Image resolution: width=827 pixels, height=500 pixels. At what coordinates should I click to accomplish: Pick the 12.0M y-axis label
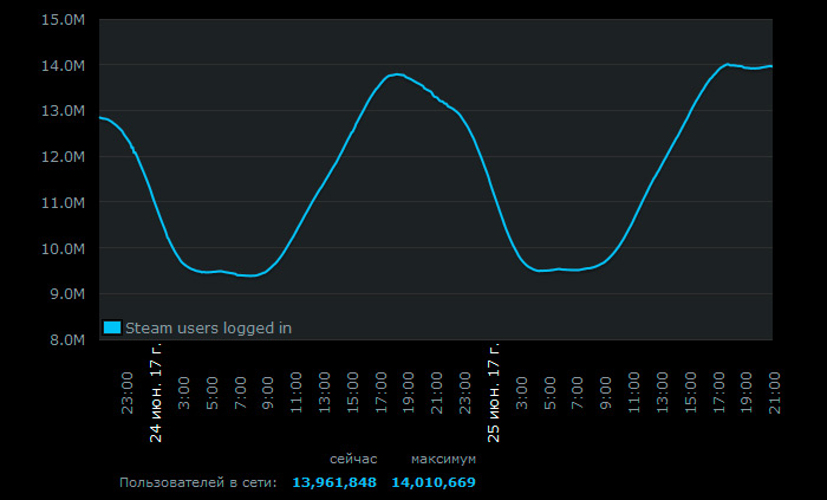64,157
